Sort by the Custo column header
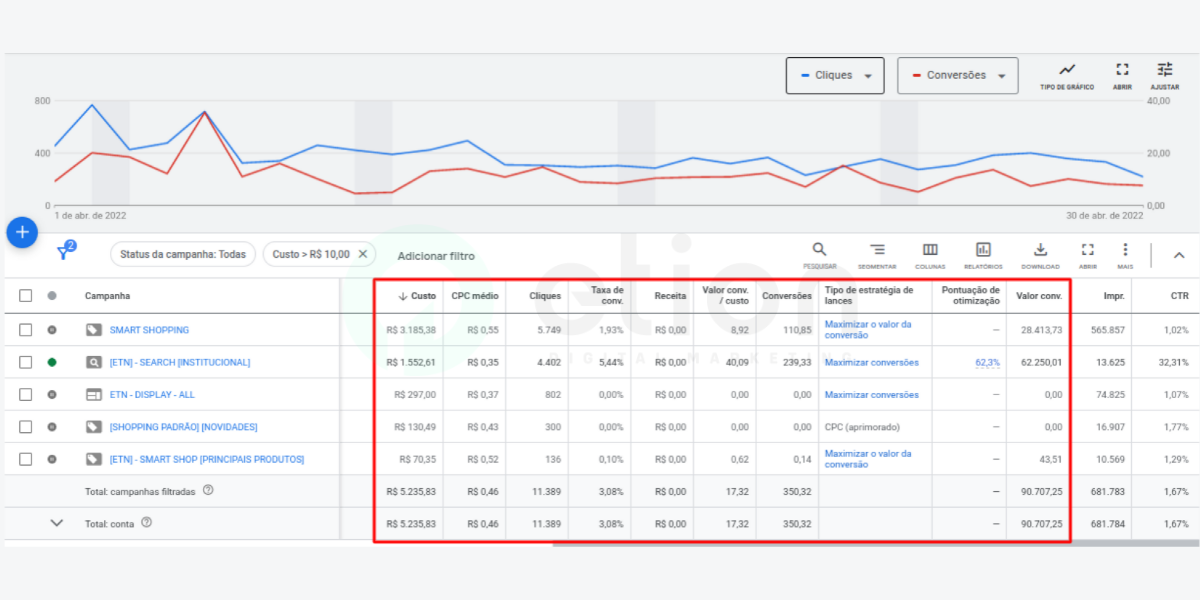This screenshot has width=1200, height=600. coord(417,296)
